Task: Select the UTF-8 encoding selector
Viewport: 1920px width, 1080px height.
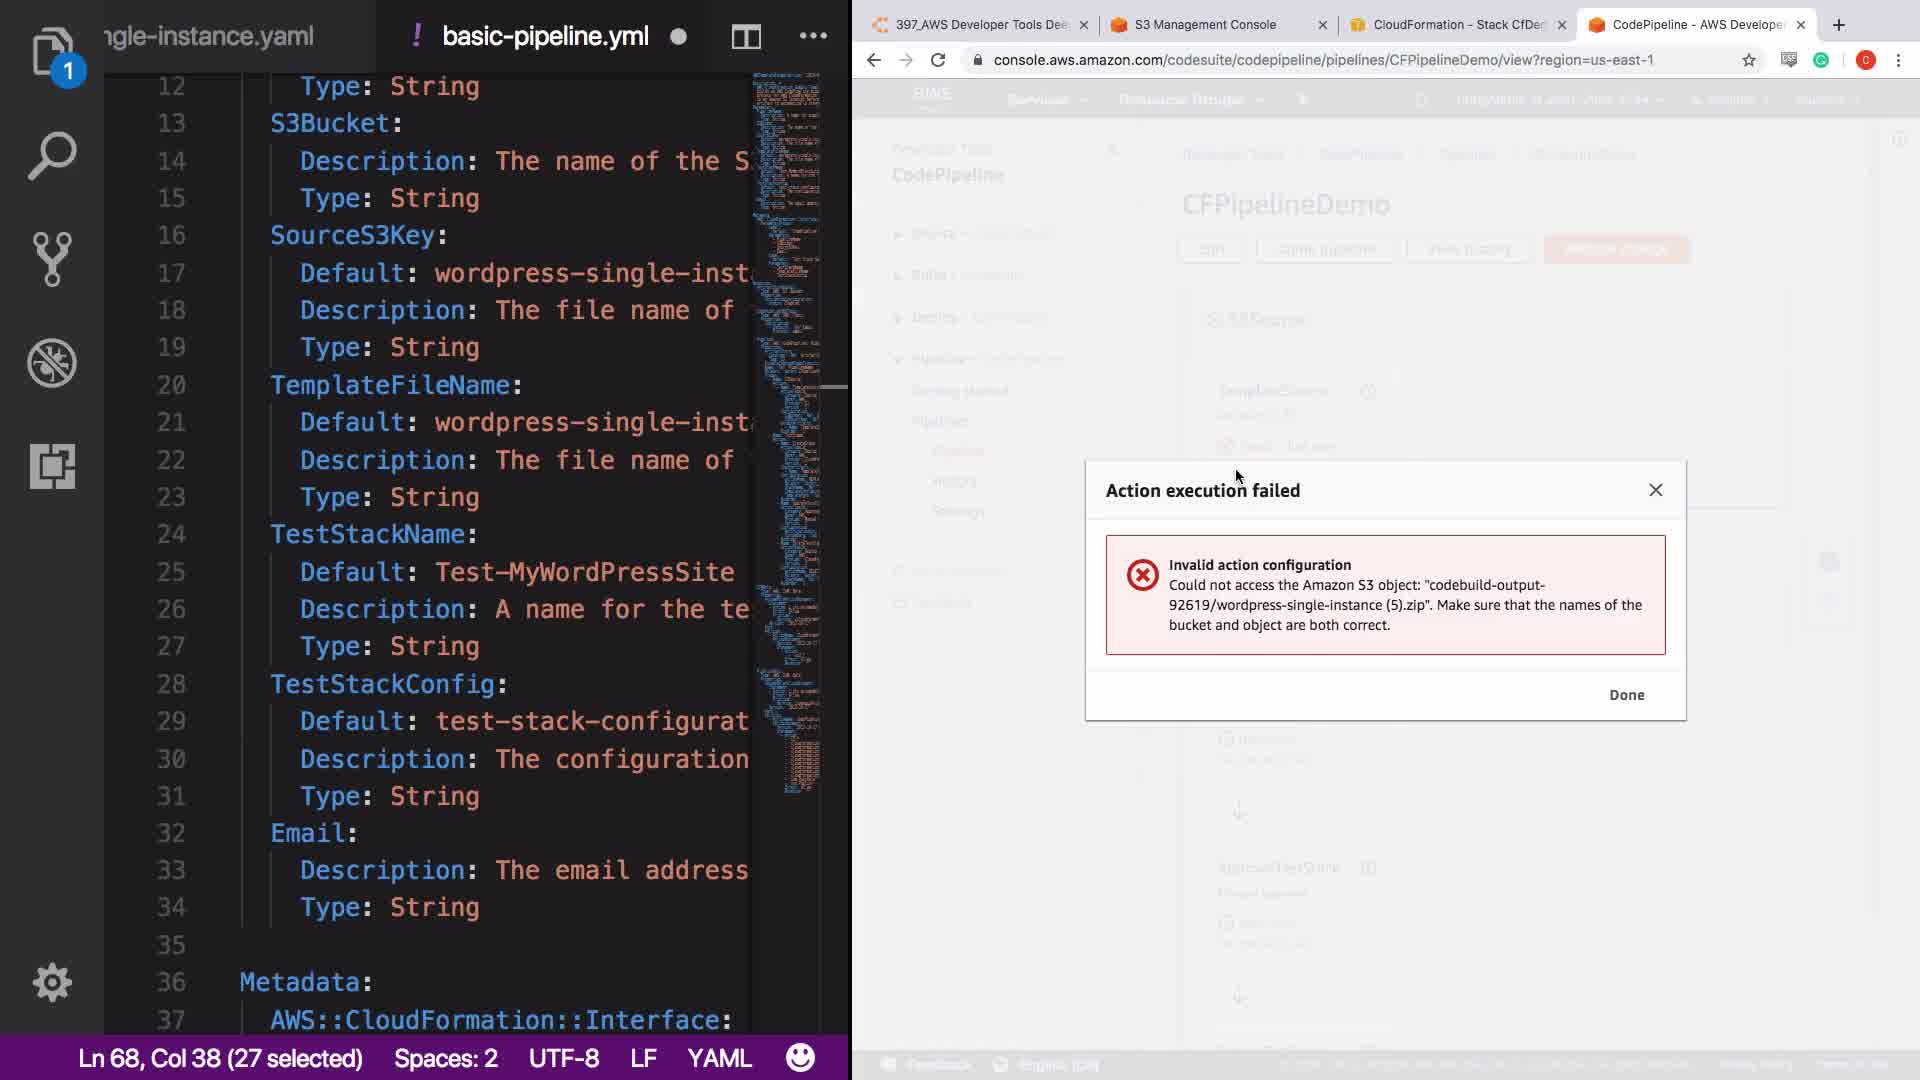Action: pos(564,1058)
